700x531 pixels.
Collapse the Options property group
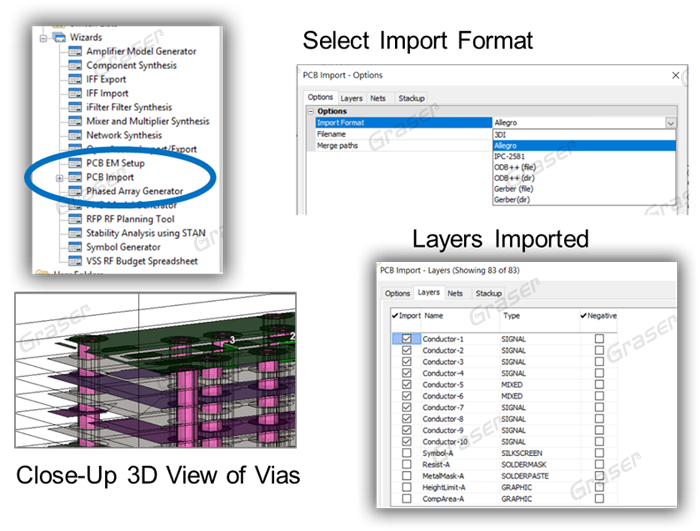coord(311,111)
